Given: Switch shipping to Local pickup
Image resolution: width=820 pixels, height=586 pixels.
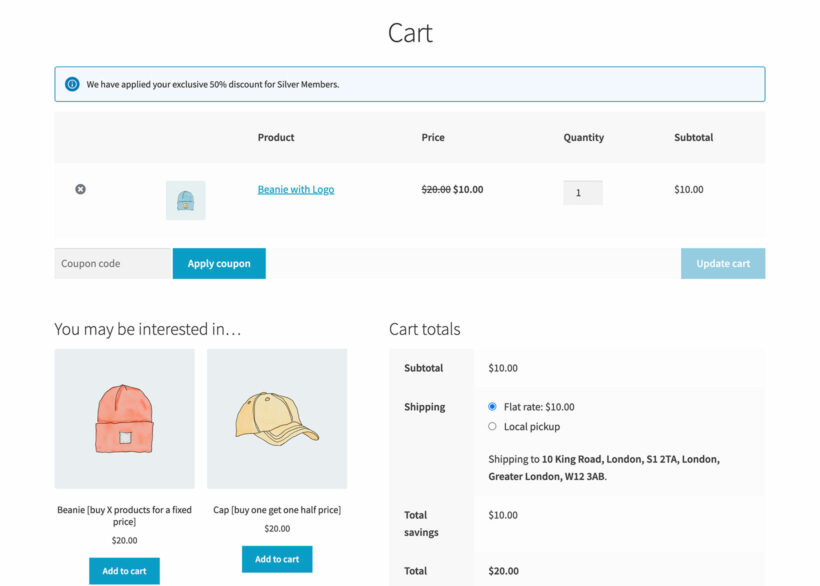Looking at the screenshot, I should (x=491, y=426).
